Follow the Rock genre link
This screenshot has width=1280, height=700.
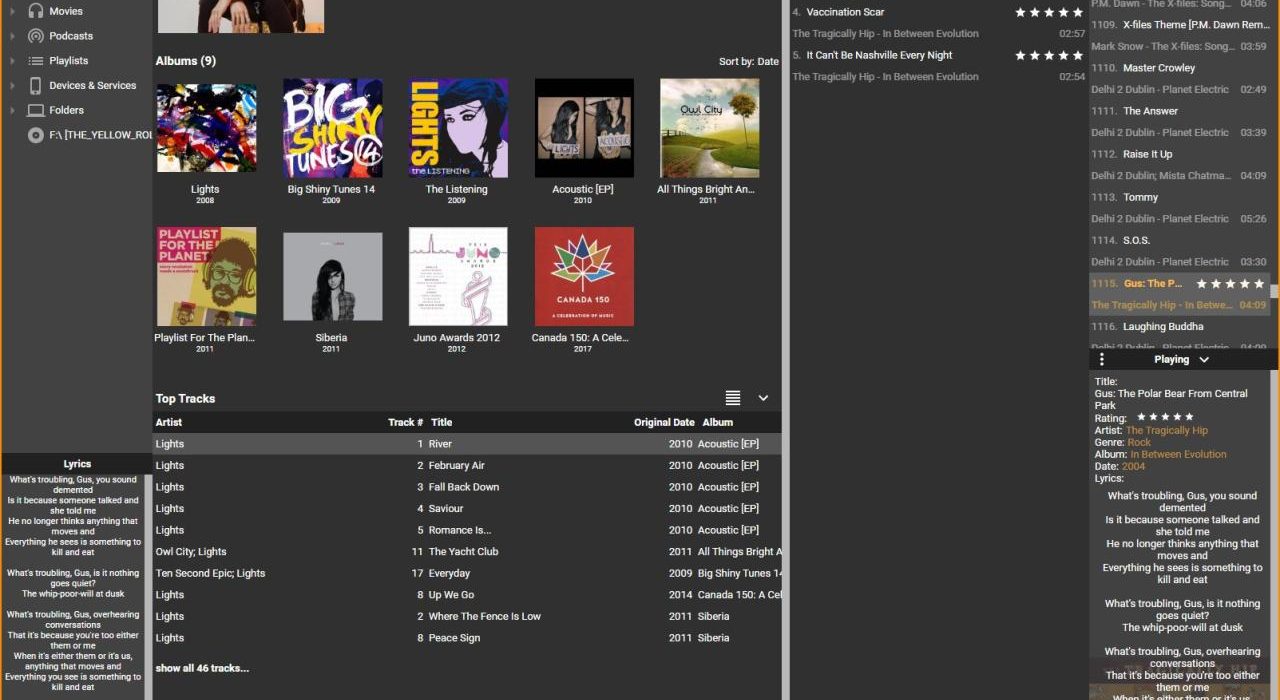1139,442
